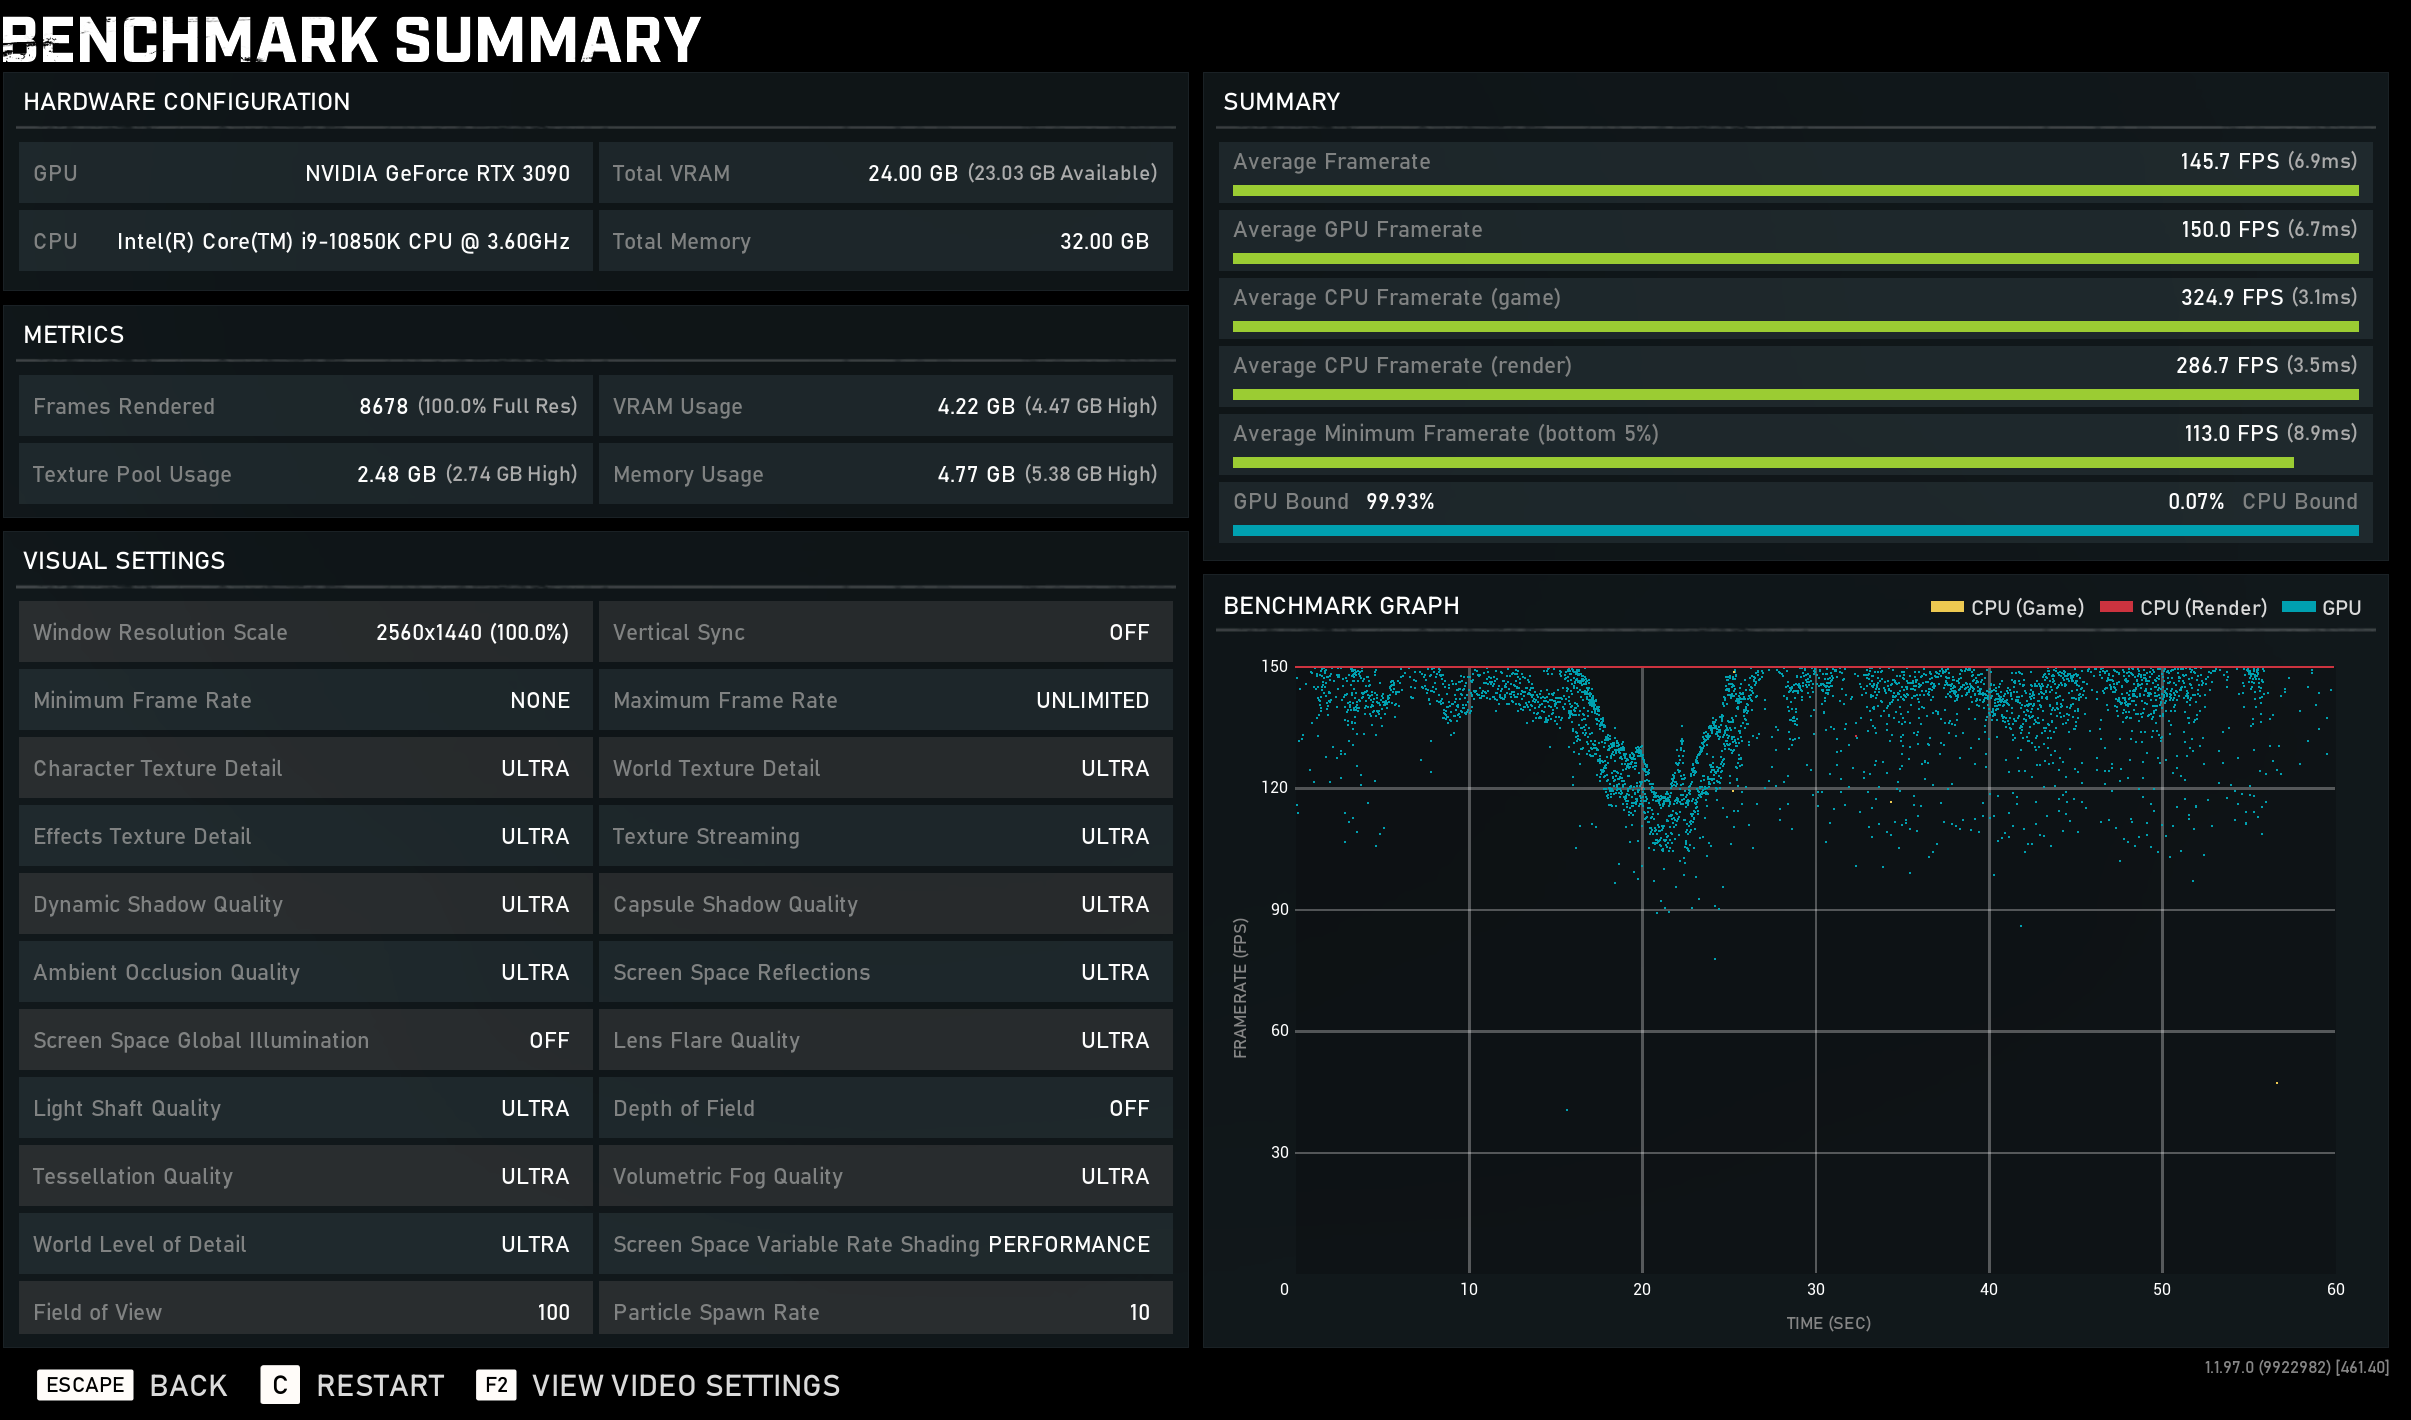
Task: Click Window Resolution Scale value
Action: tap(472, 632)
